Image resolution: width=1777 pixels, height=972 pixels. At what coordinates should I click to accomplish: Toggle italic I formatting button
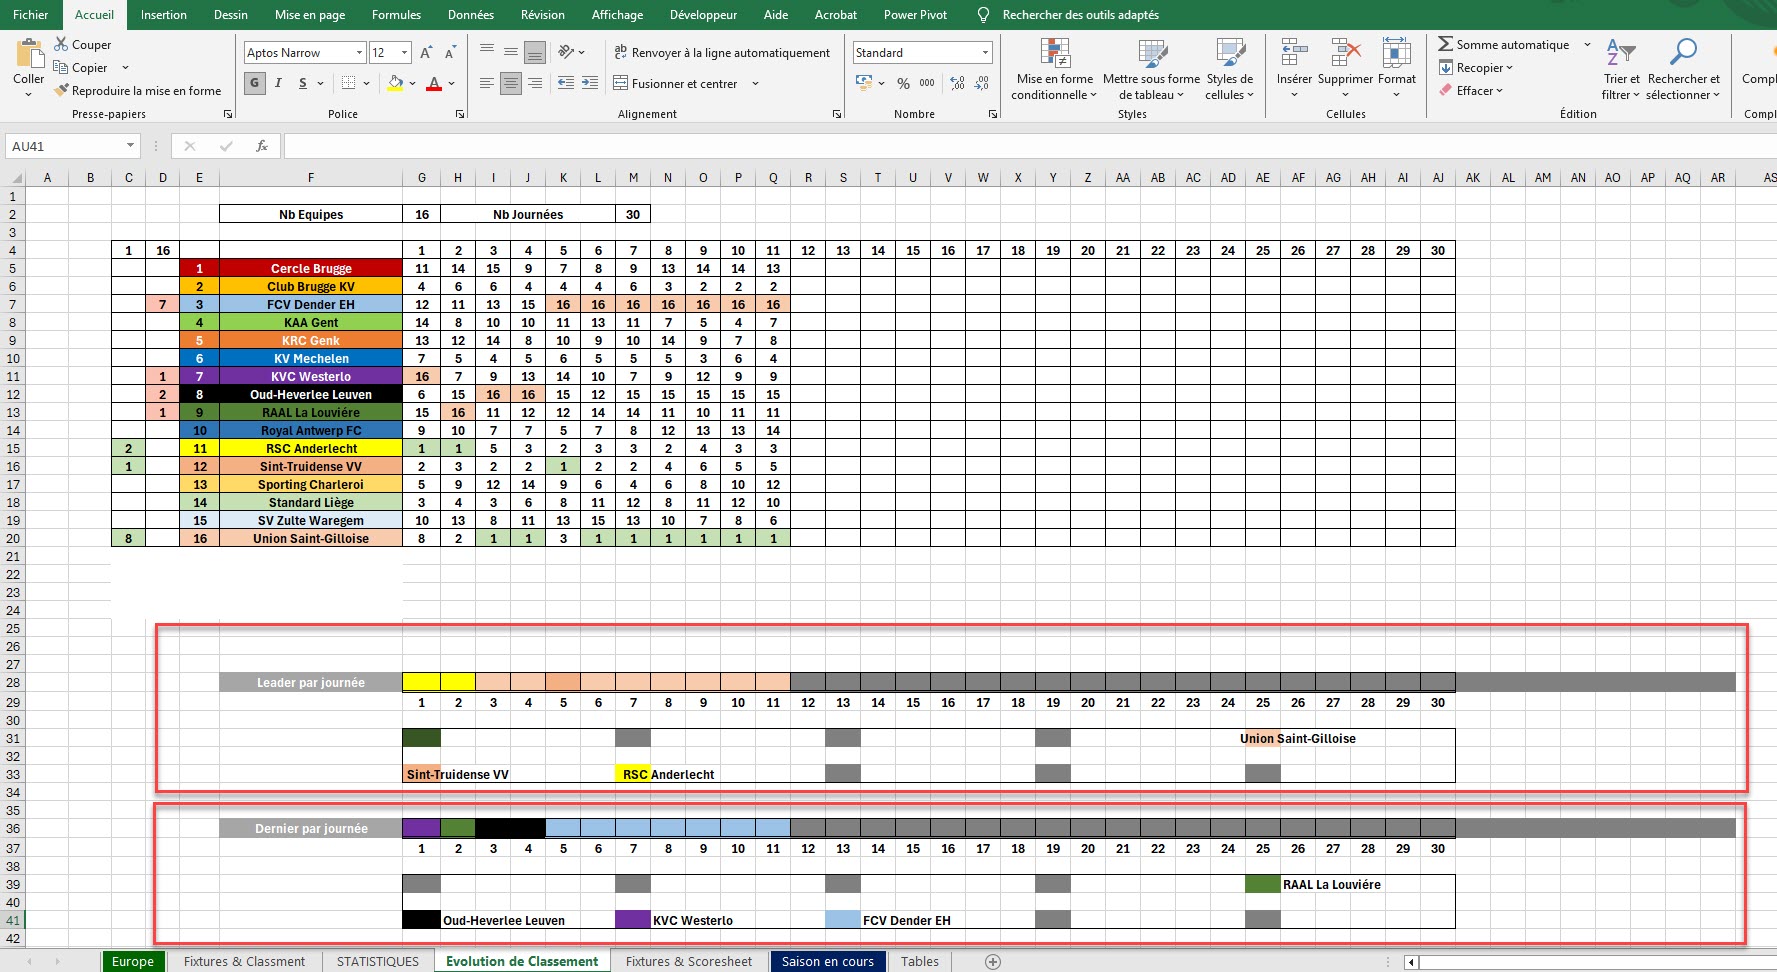(x=279, y=84)
